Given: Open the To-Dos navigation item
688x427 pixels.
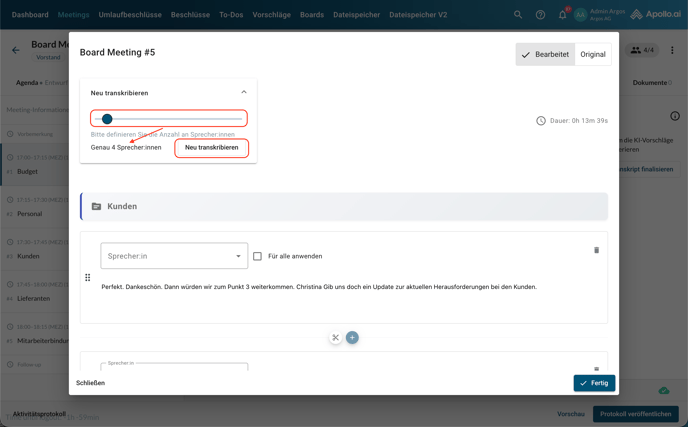Looking at the screenshot, I should (231, 15).
